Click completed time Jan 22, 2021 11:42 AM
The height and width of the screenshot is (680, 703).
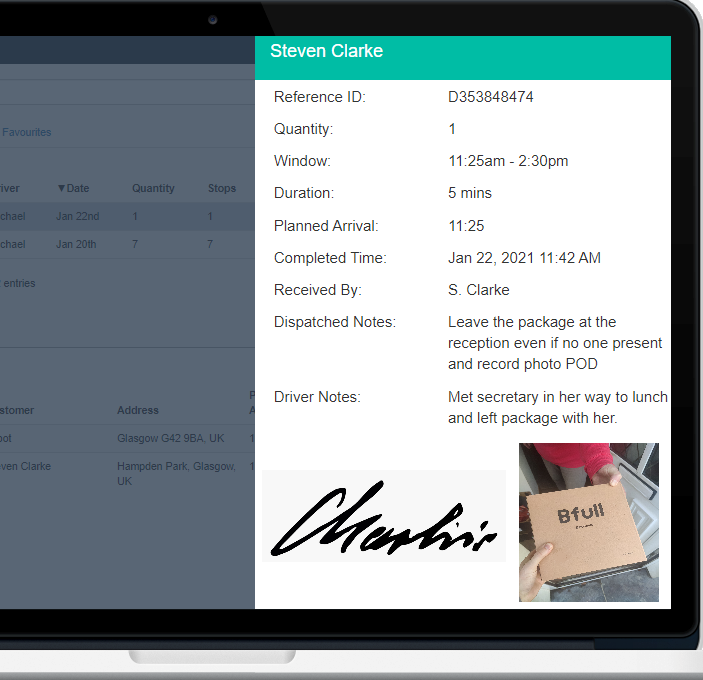pos(524,258)
